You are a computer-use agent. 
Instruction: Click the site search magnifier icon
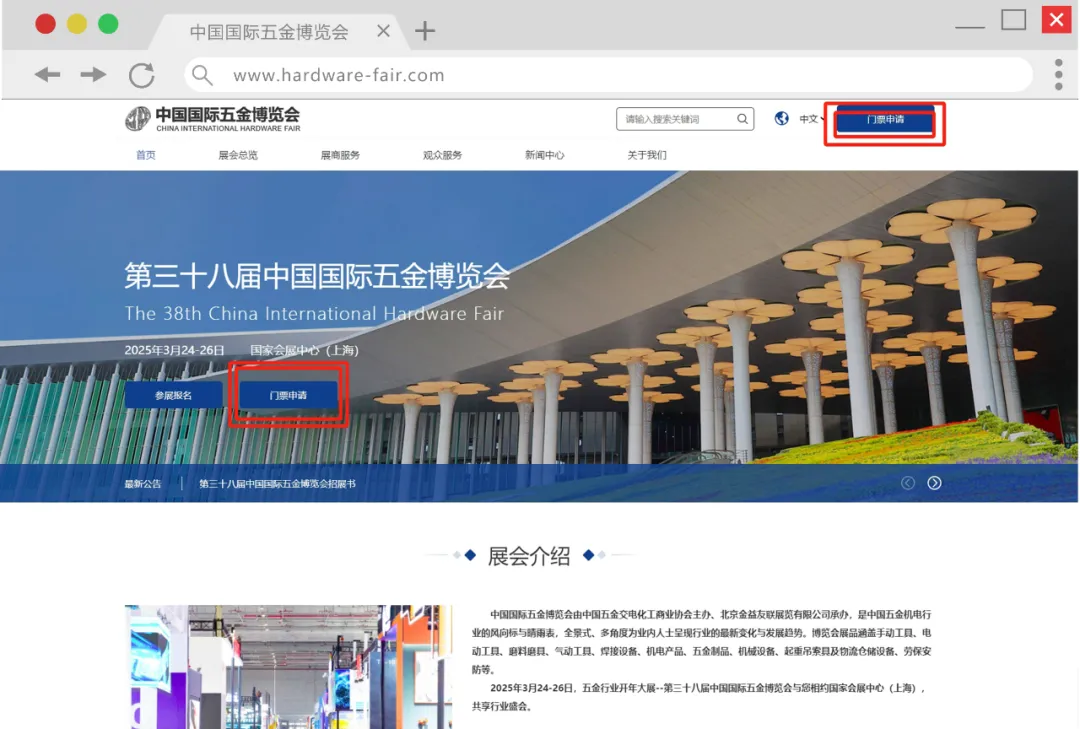pyautogui.click(x=742, y=119)
